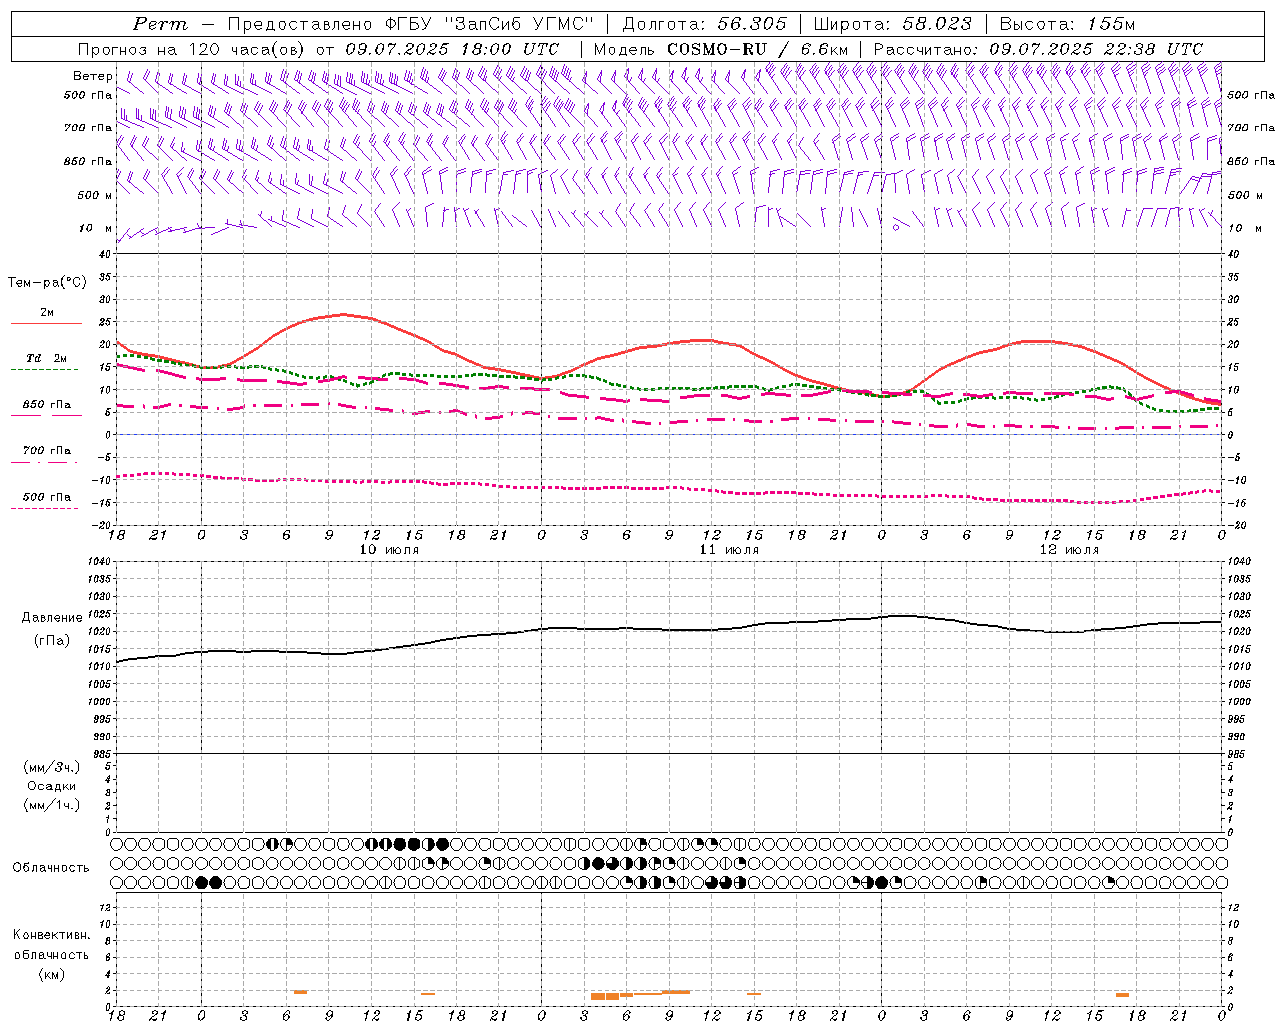Click the "700 гПа" temperature legend entry
Screen dimensions: 1280x1024
click(x=47, y=451)
